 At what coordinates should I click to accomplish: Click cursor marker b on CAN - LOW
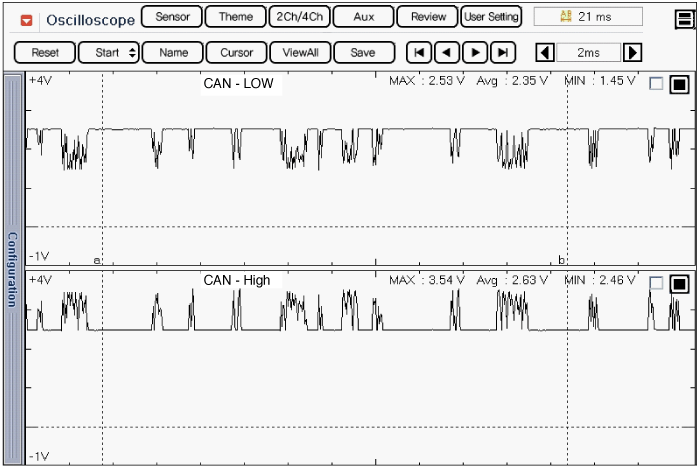tap(561, 260)
